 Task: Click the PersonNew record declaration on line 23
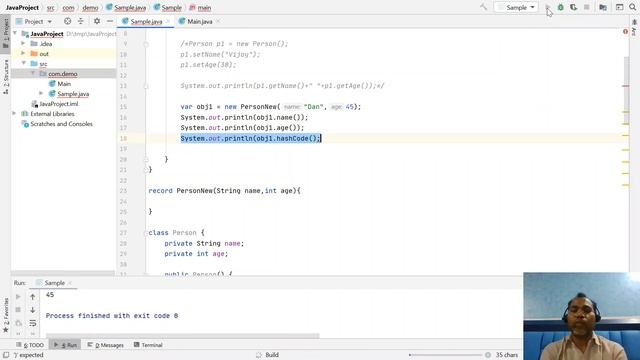click(224, 191)
